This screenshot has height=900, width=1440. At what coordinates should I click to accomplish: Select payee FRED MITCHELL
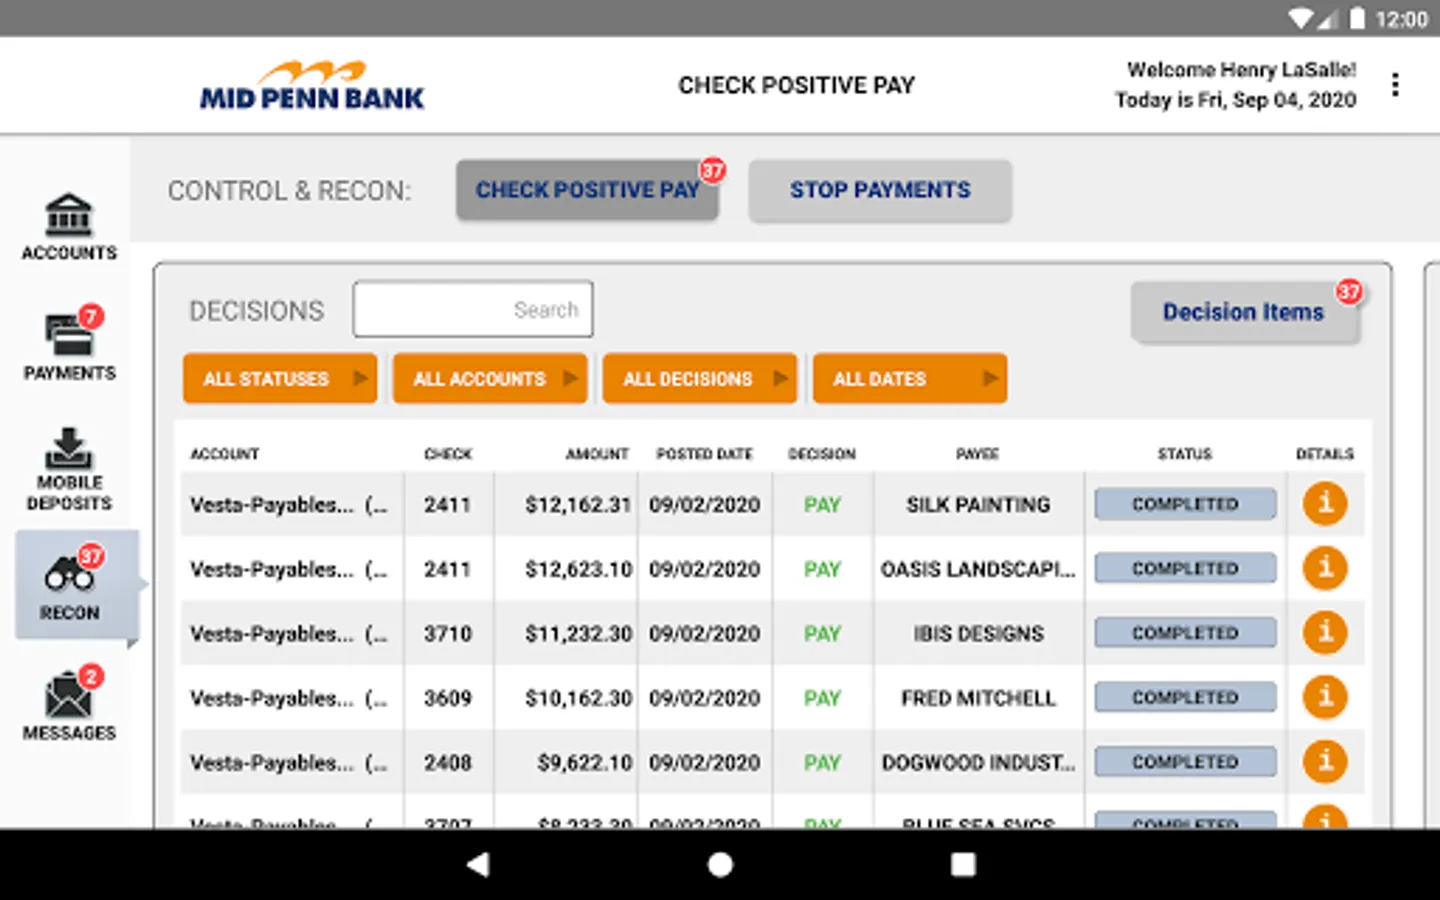click(x=978, y=698)
